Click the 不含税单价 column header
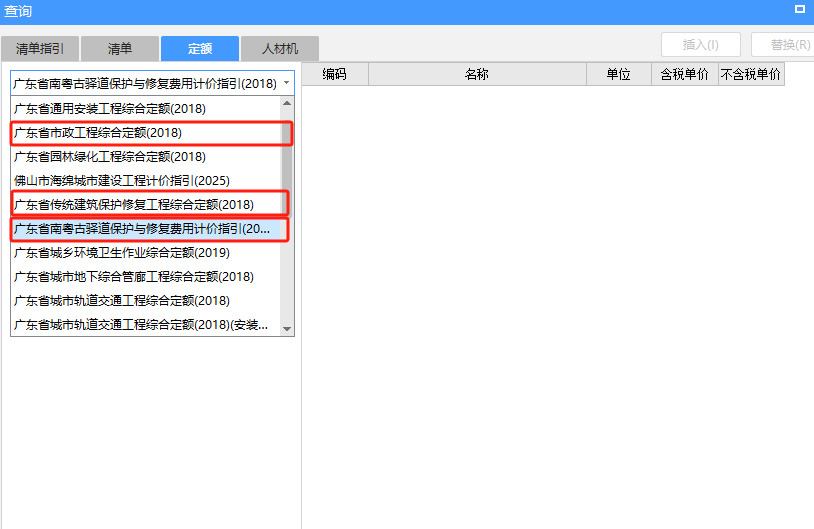 click(751, 74)
